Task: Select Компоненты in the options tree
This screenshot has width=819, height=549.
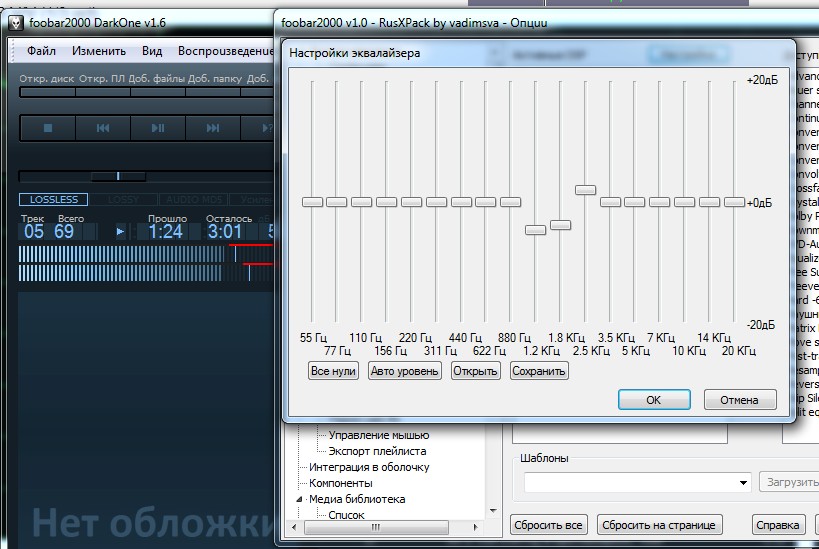Action: pos(341,483)
